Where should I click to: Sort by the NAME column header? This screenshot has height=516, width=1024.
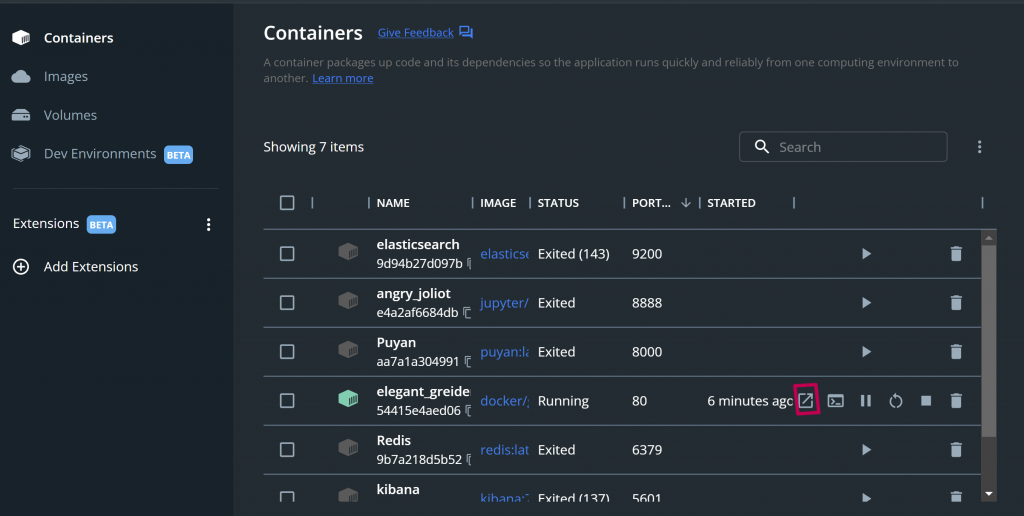tap(393, 202)
